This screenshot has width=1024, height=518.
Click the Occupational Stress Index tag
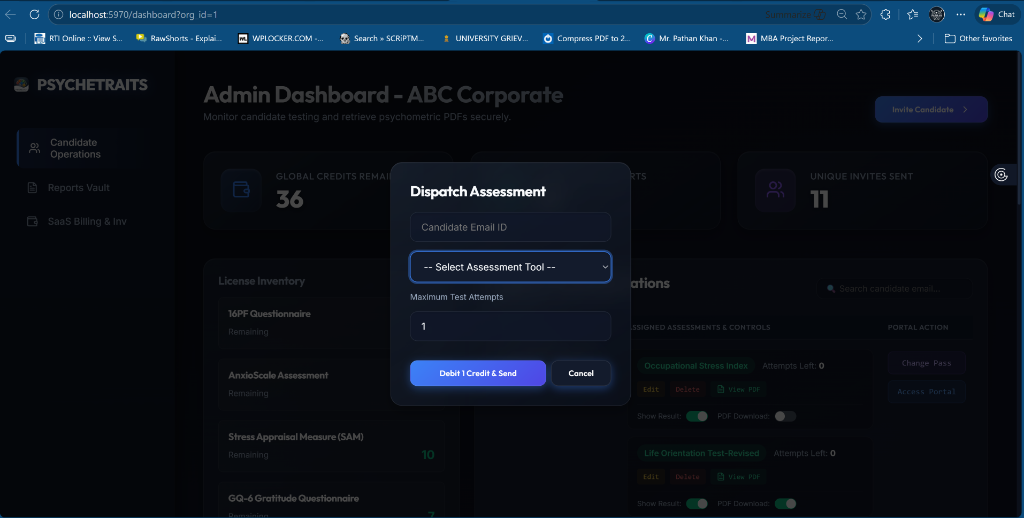(x=696, y=366)
